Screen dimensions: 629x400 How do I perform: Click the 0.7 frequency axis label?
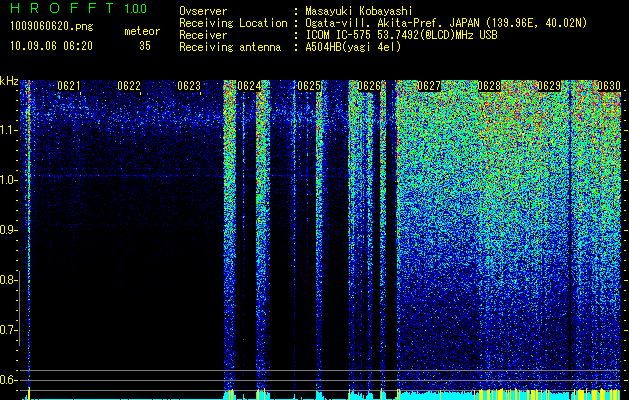[x=8, y=330]
